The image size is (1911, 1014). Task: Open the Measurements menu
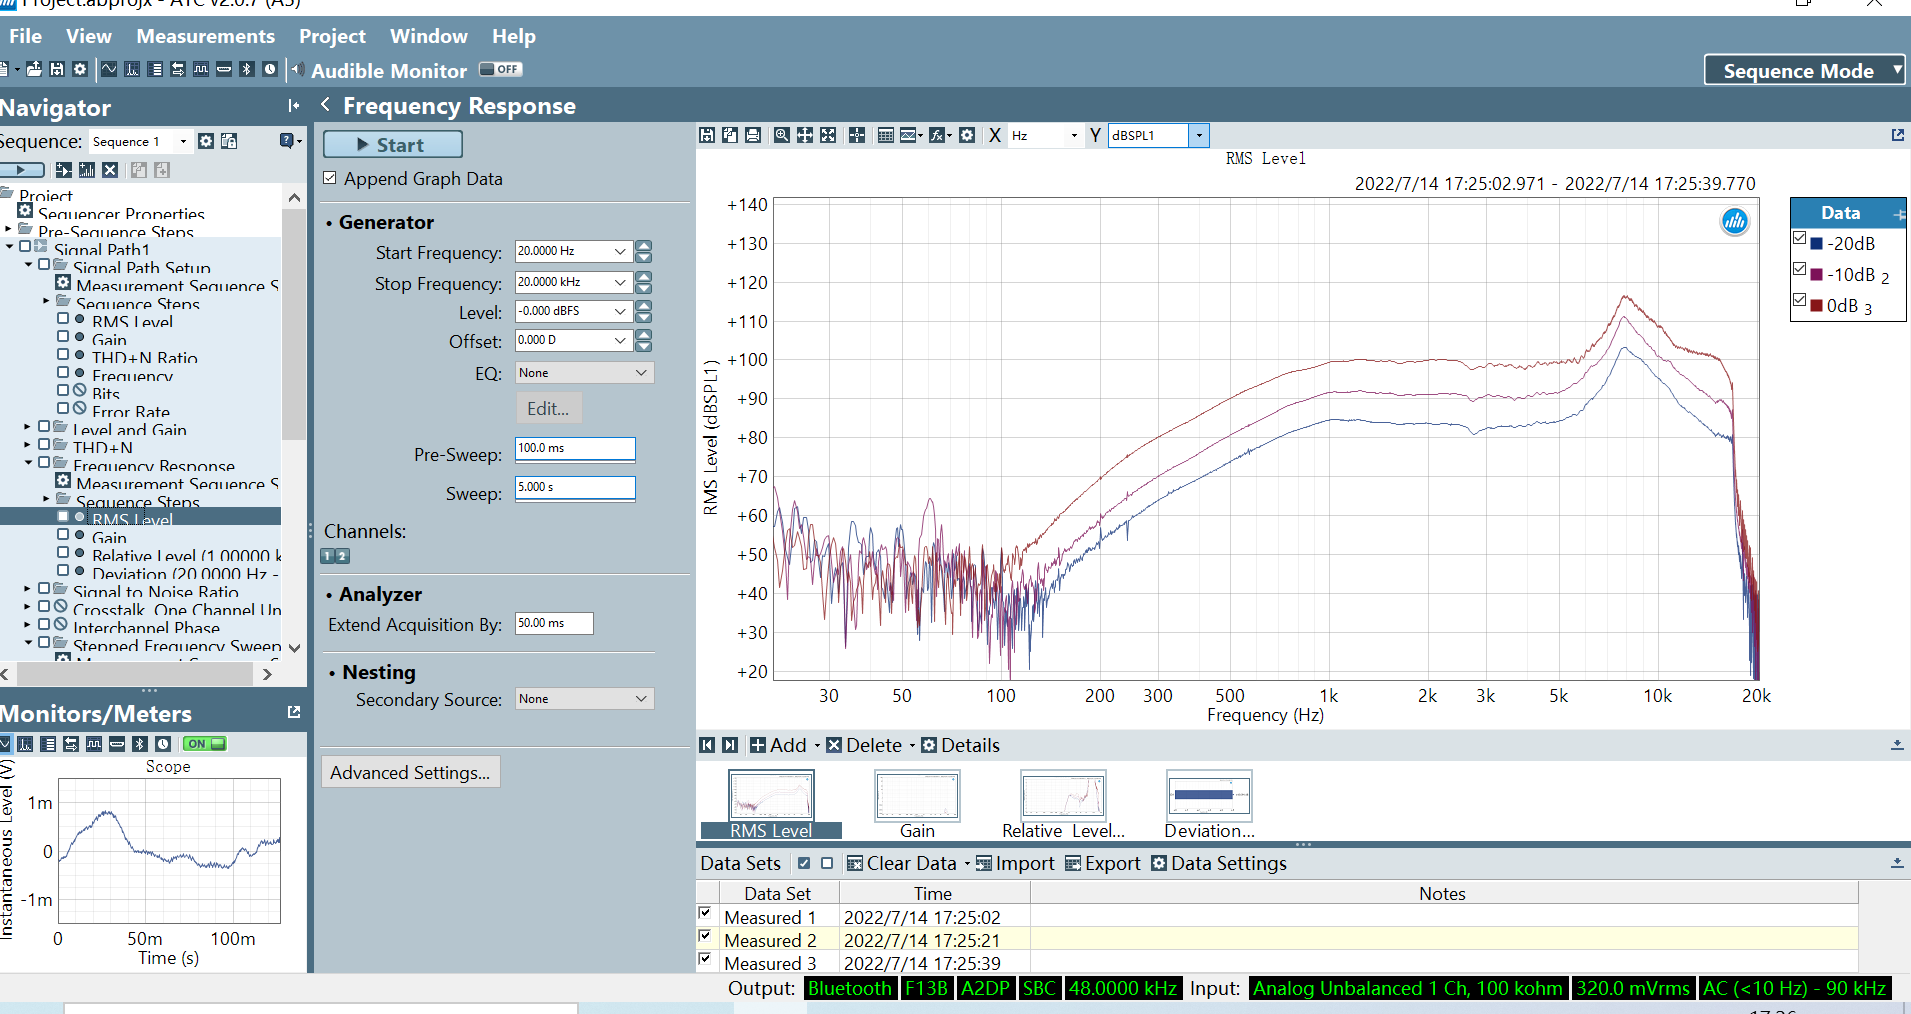[205, 36]
